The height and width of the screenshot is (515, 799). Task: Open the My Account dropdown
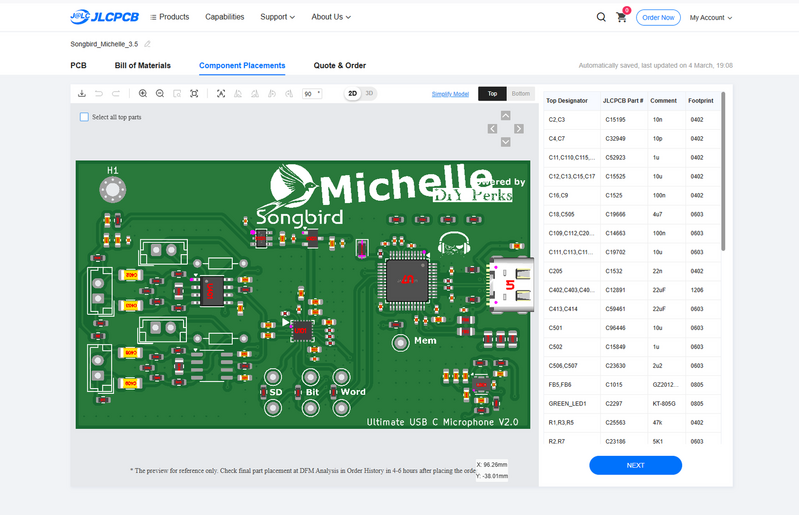tap(711, 17)
